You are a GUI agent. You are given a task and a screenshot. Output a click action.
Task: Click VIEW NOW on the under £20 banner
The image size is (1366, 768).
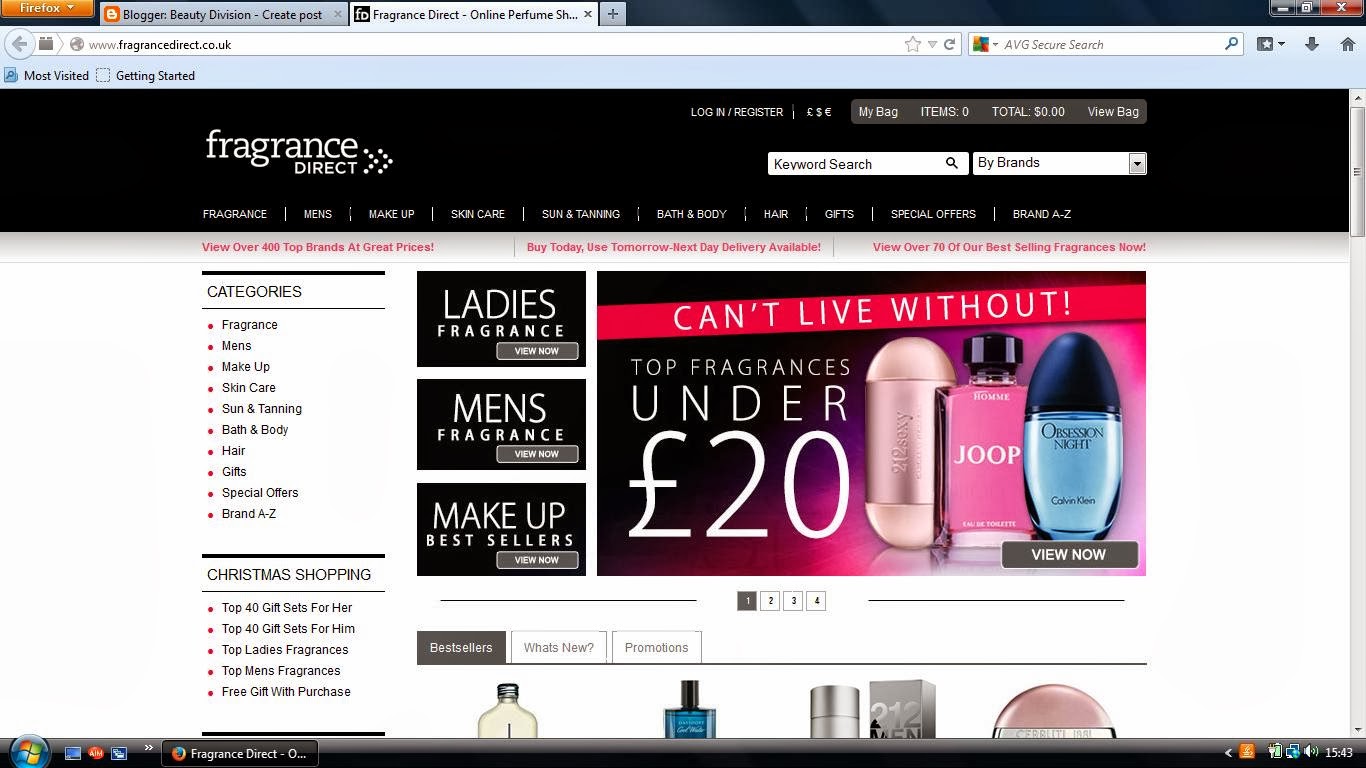coord(1069,554)
